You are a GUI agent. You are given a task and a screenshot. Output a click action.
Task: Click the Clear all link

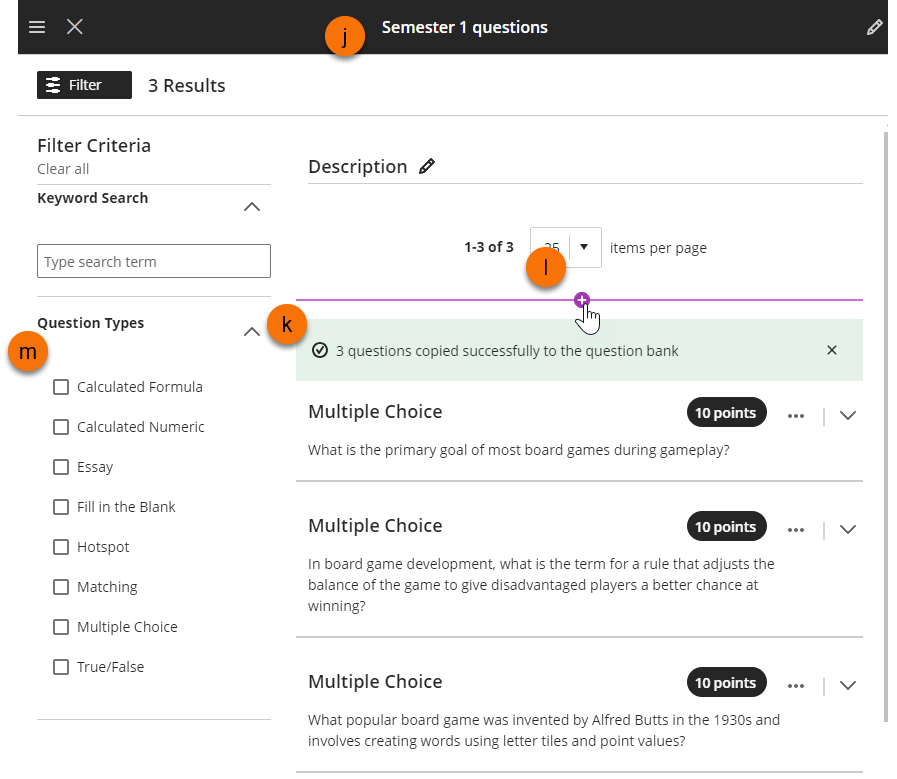pyautogui.click(x=63, y=169)
